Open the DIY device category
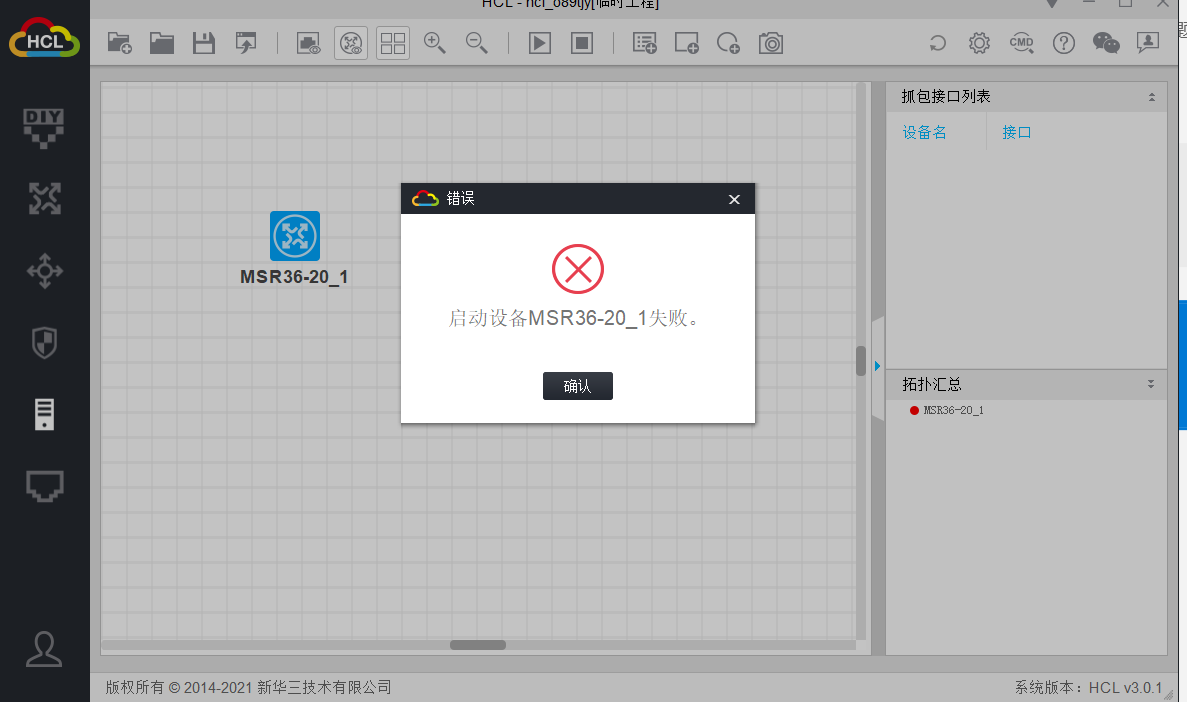The width and height of the screenshot is (1187, 702). [44, 128]
